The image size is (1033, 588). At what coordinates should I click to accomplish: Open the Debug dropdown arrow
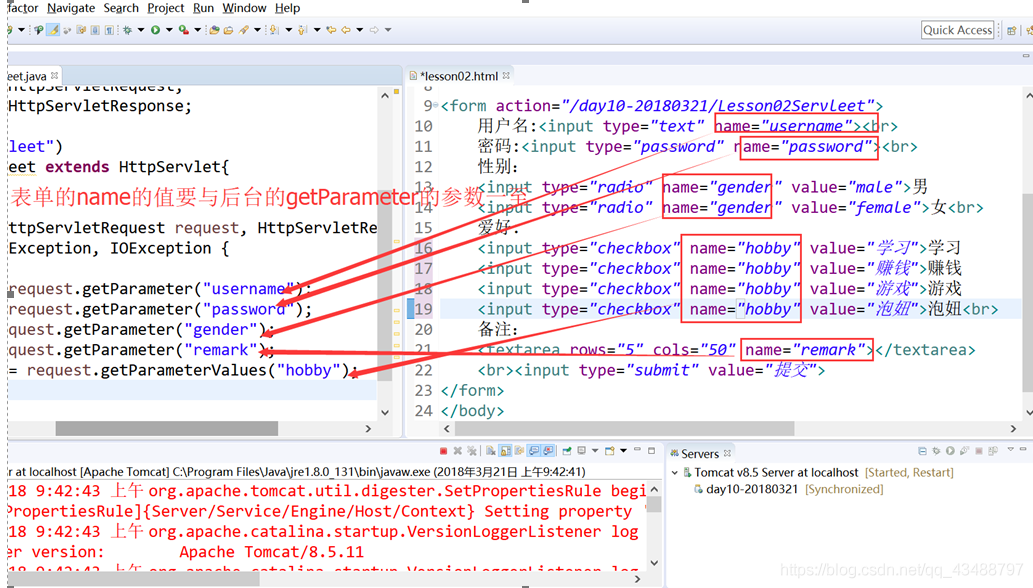[141, 30]
